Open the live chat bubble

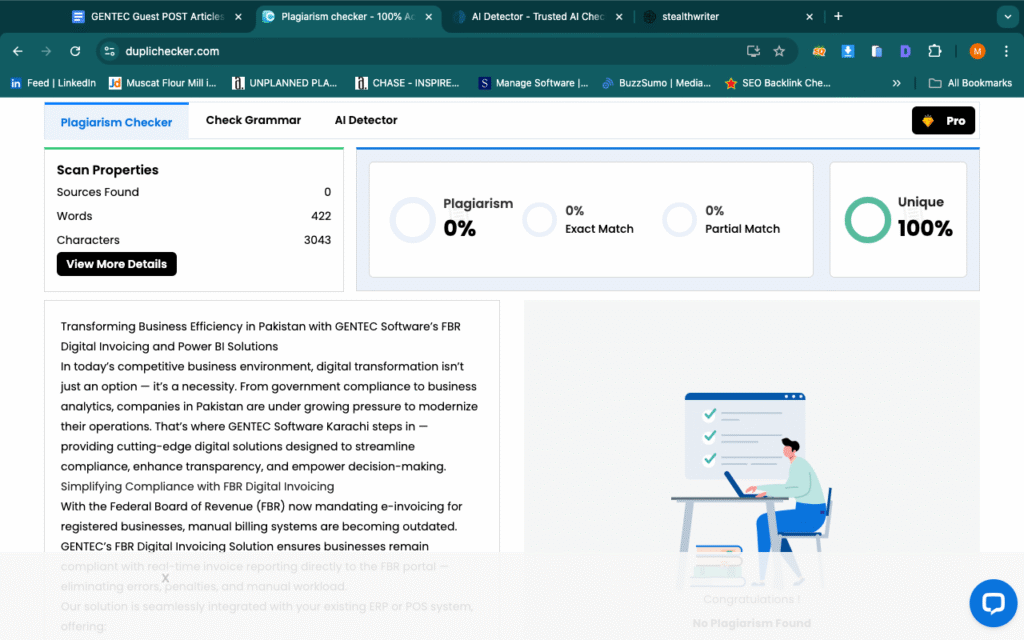point(993,603)
